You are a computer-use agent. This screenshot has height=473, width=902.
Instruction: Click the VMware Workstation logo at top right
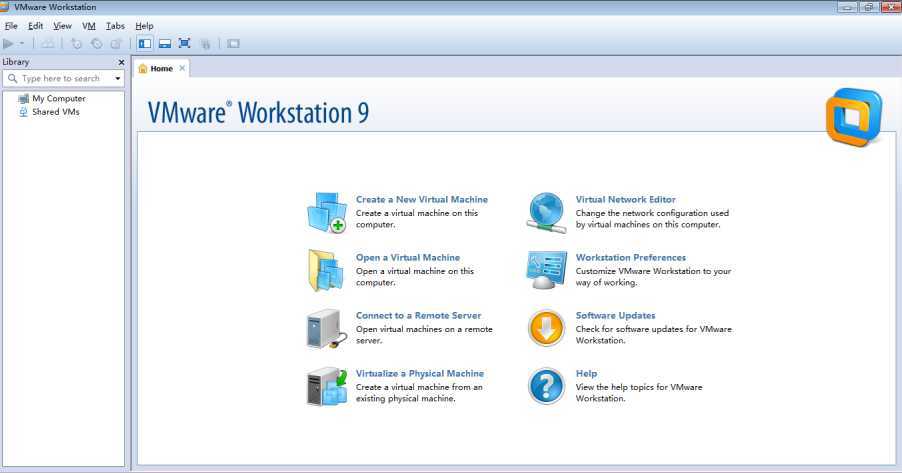[854, 117]
